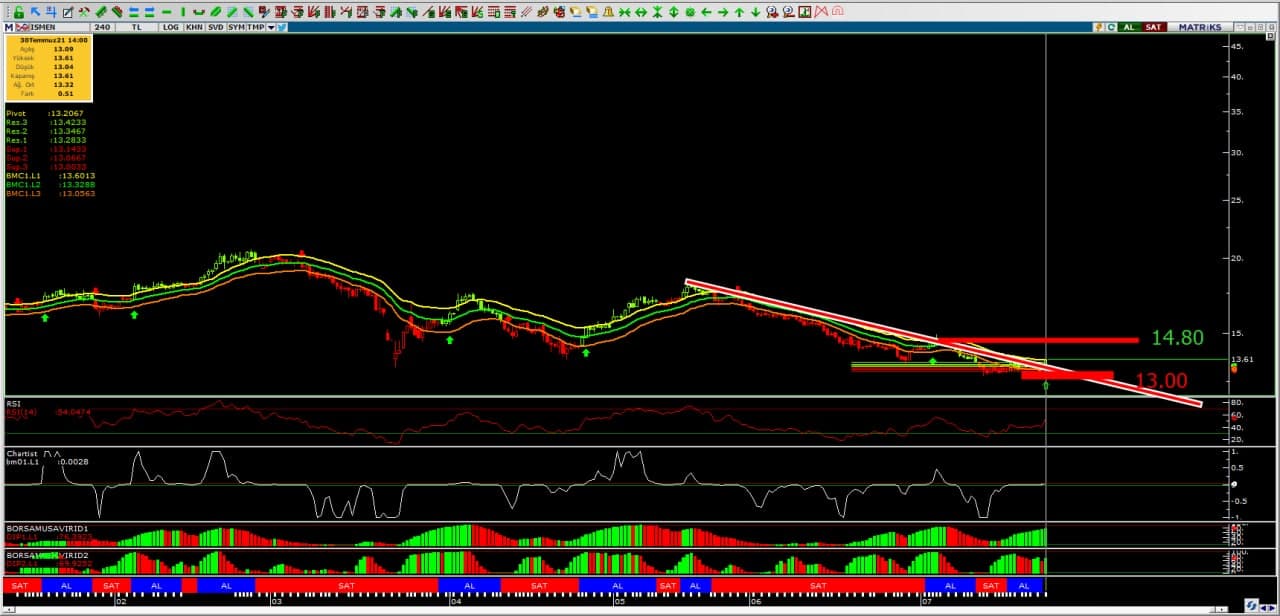1280x616 pixels.
Task: Shift the chart with the right arrow
Action: point(722,12)
